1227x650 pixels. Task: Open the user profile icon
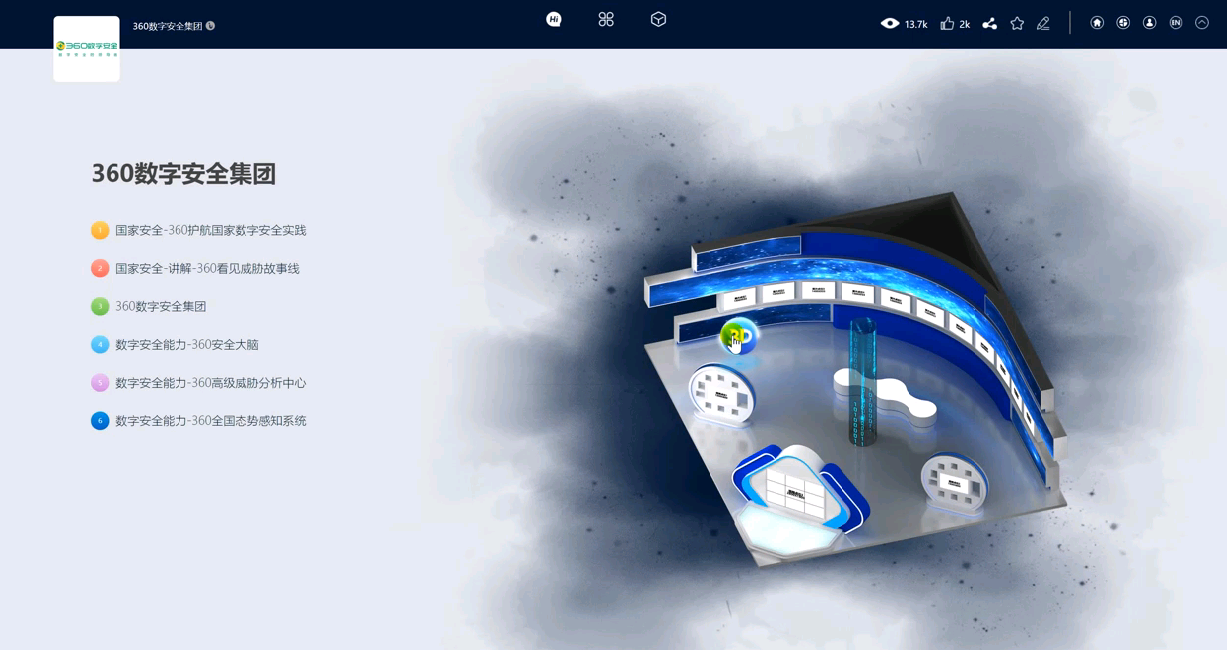(x=1149, y=23)
